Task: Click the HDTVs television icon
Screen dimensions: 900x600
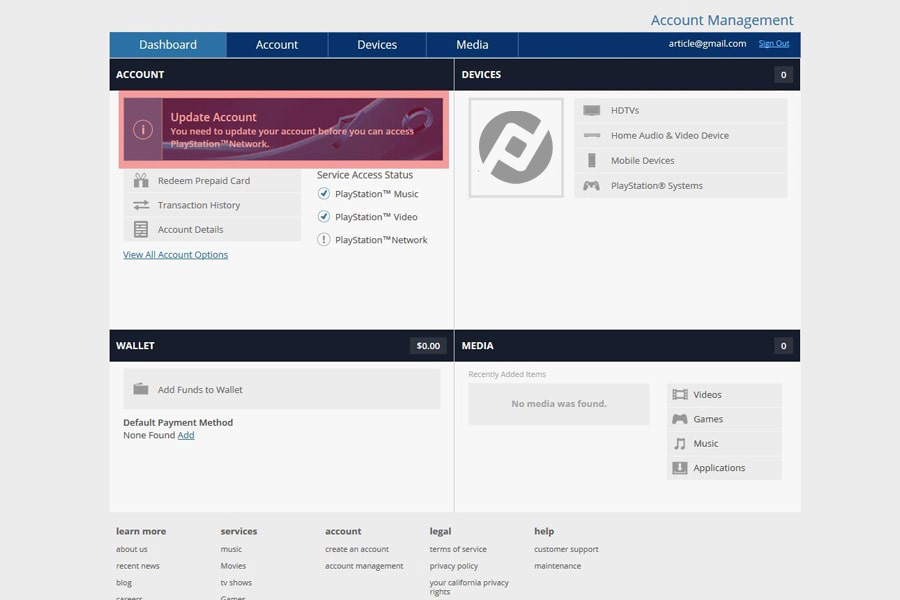Action: click(592, 110)
